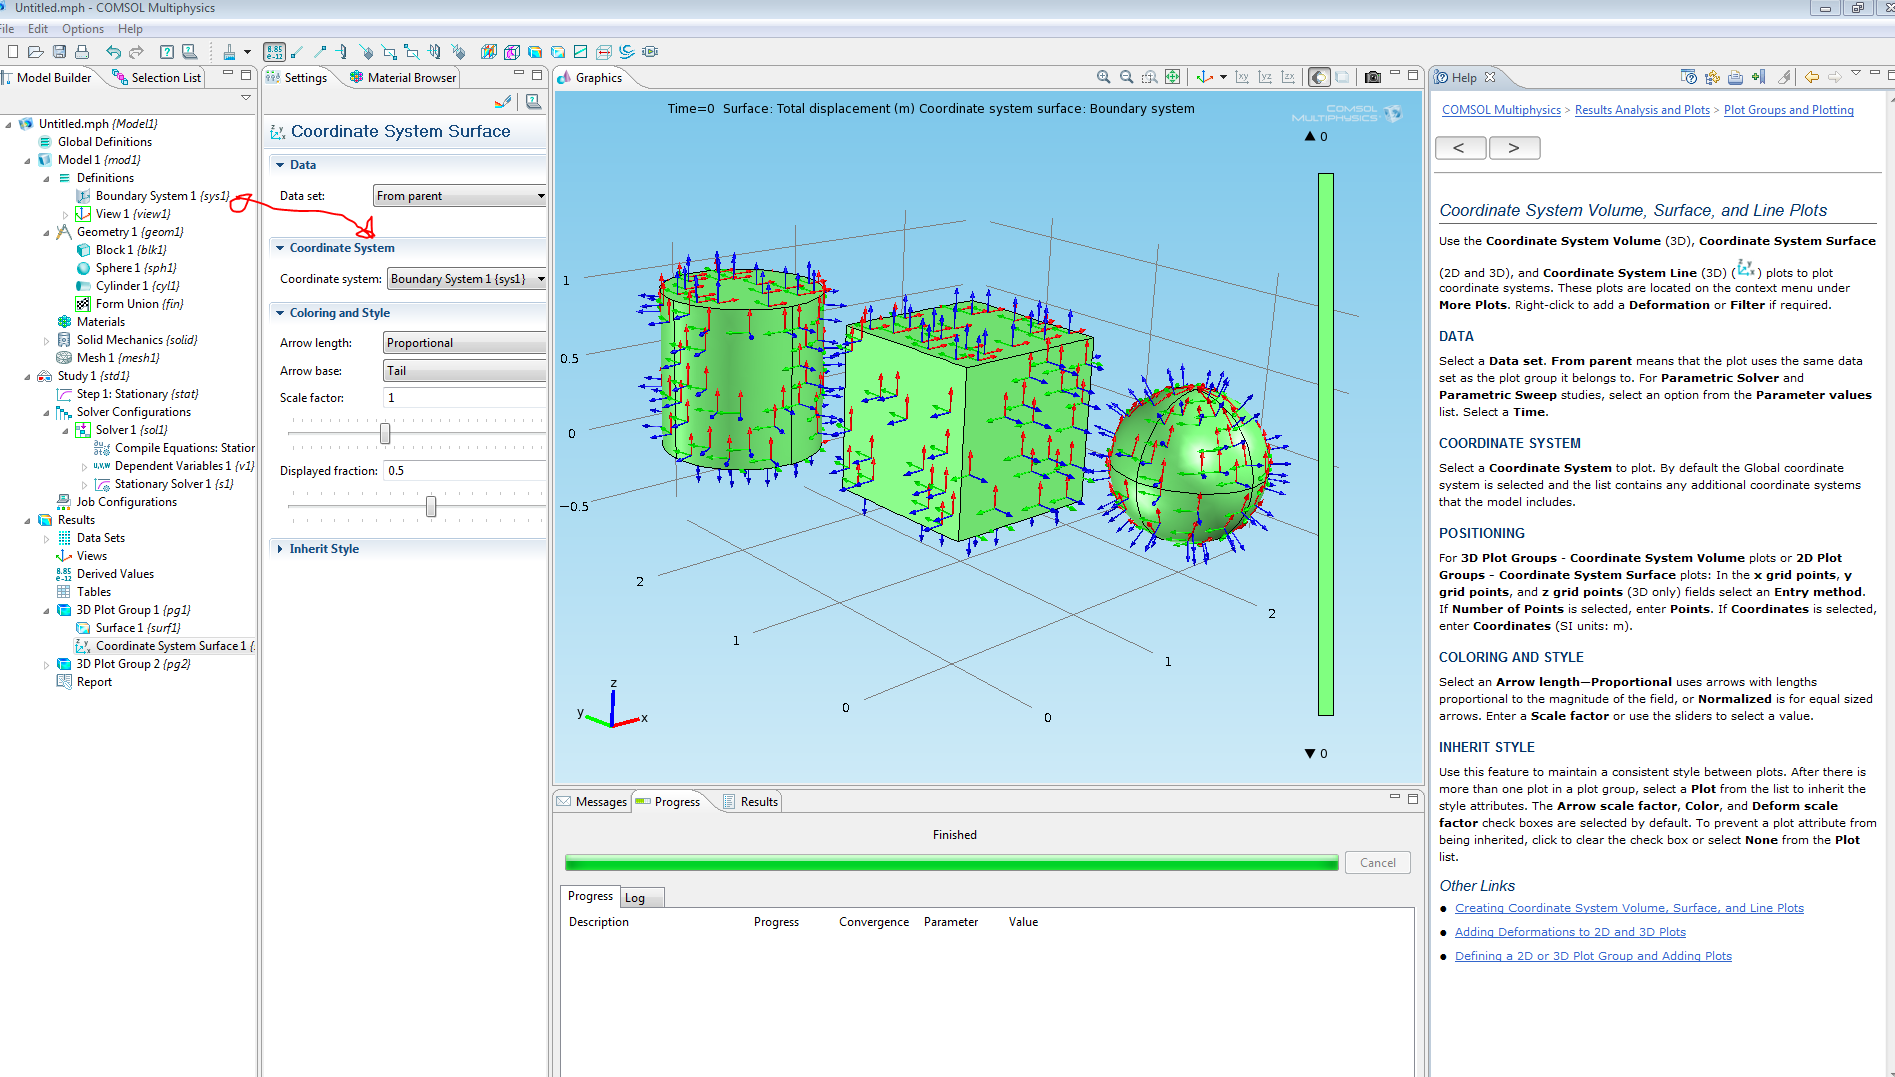This screenshot has width=1895, height=1077.
Task: Undo the last action via toolbar
Action: [113, 52]
